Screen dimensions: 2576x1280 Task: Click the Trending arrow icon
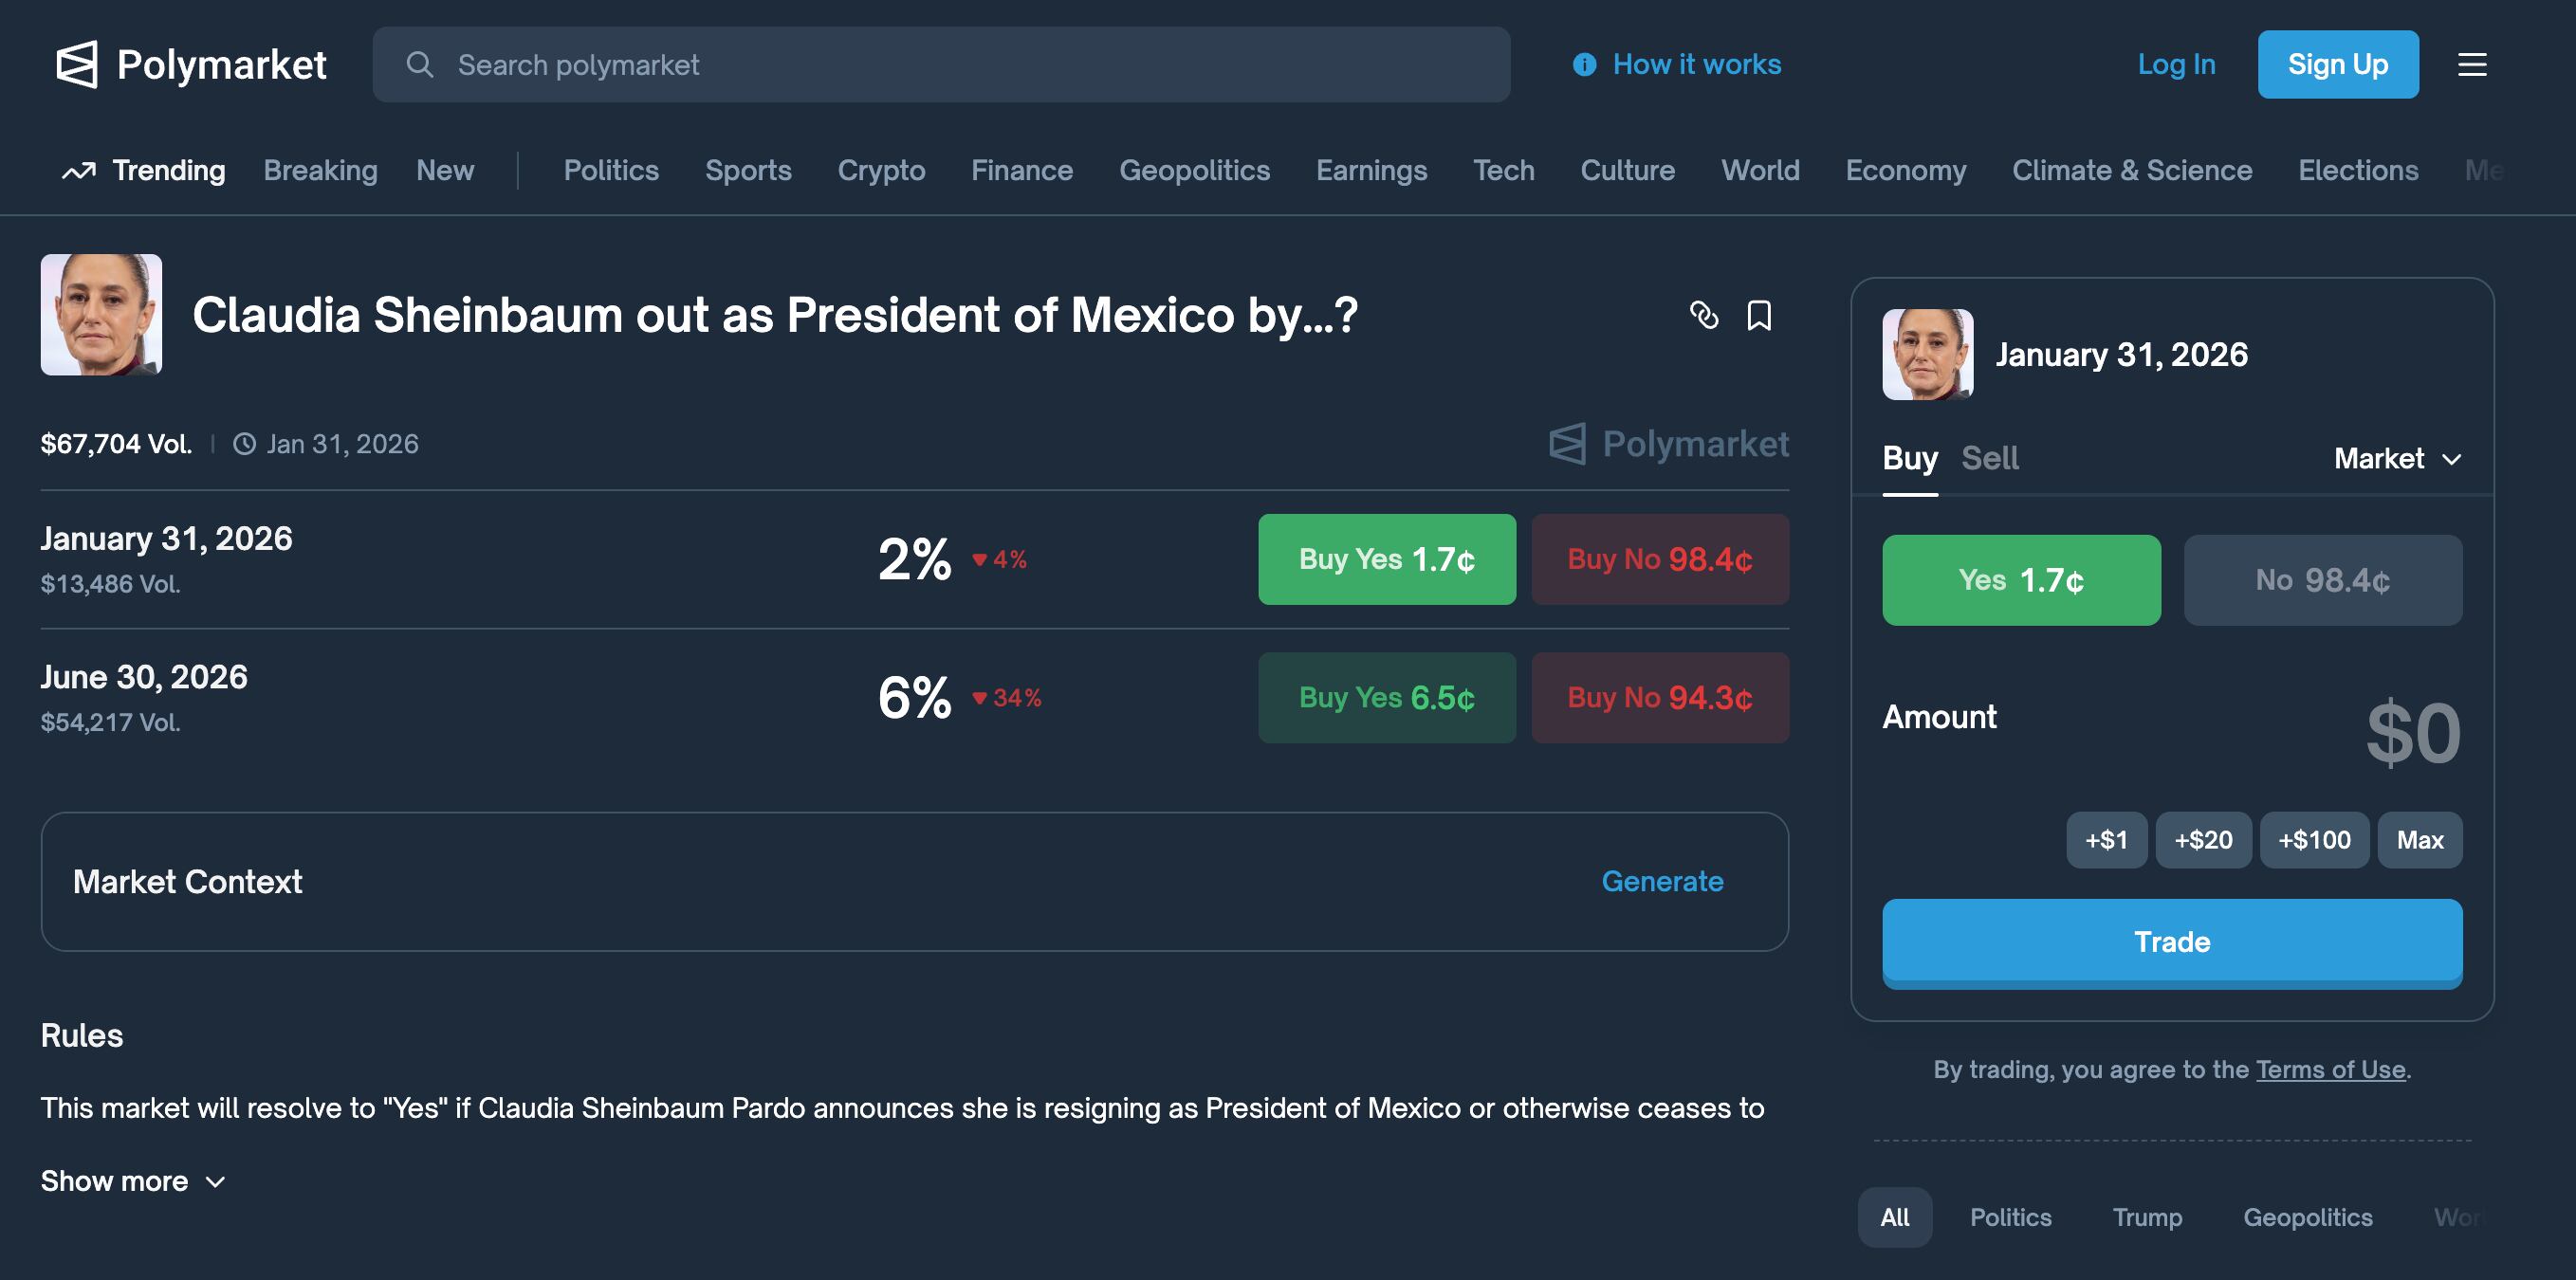click(79, 171)
